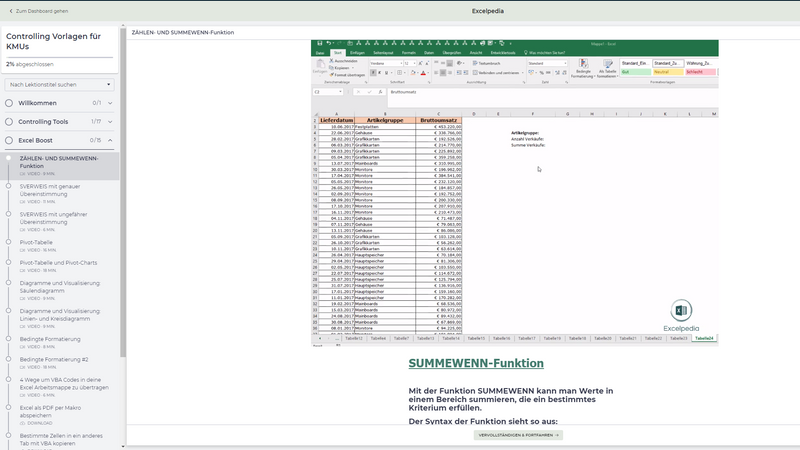Image resolution: width=800 pixels, height=450 pixels.
Task: Toggle the Willkommen completion circle
Action: tap(9, 103)
